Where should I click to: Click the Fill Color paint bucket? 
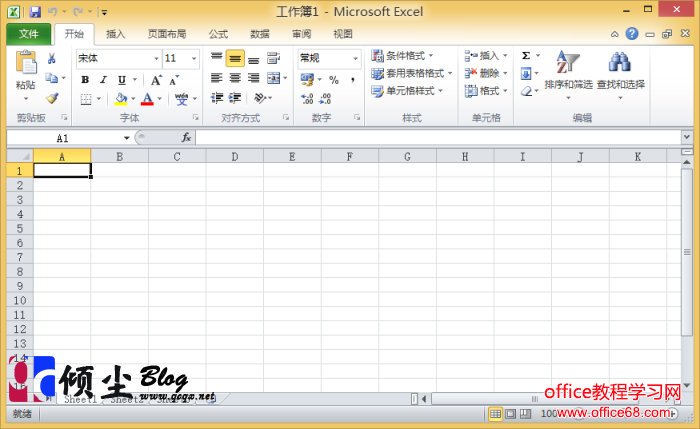[x=121, y=99]
